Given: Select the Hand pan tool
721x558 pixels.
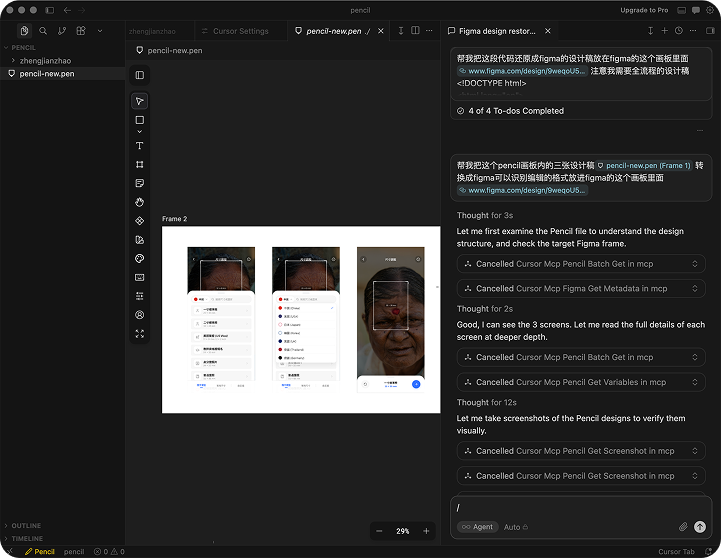Looking at the screenshot, I should pos(140,202).
